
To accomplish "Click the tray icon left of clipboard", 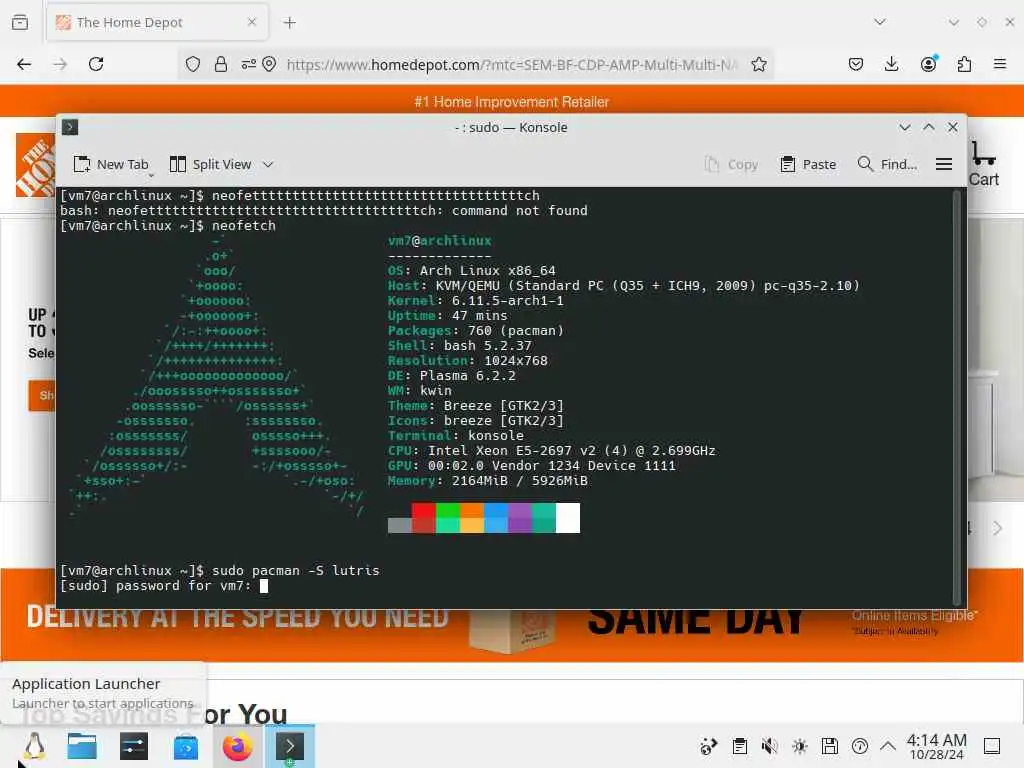I will [709, 746].
